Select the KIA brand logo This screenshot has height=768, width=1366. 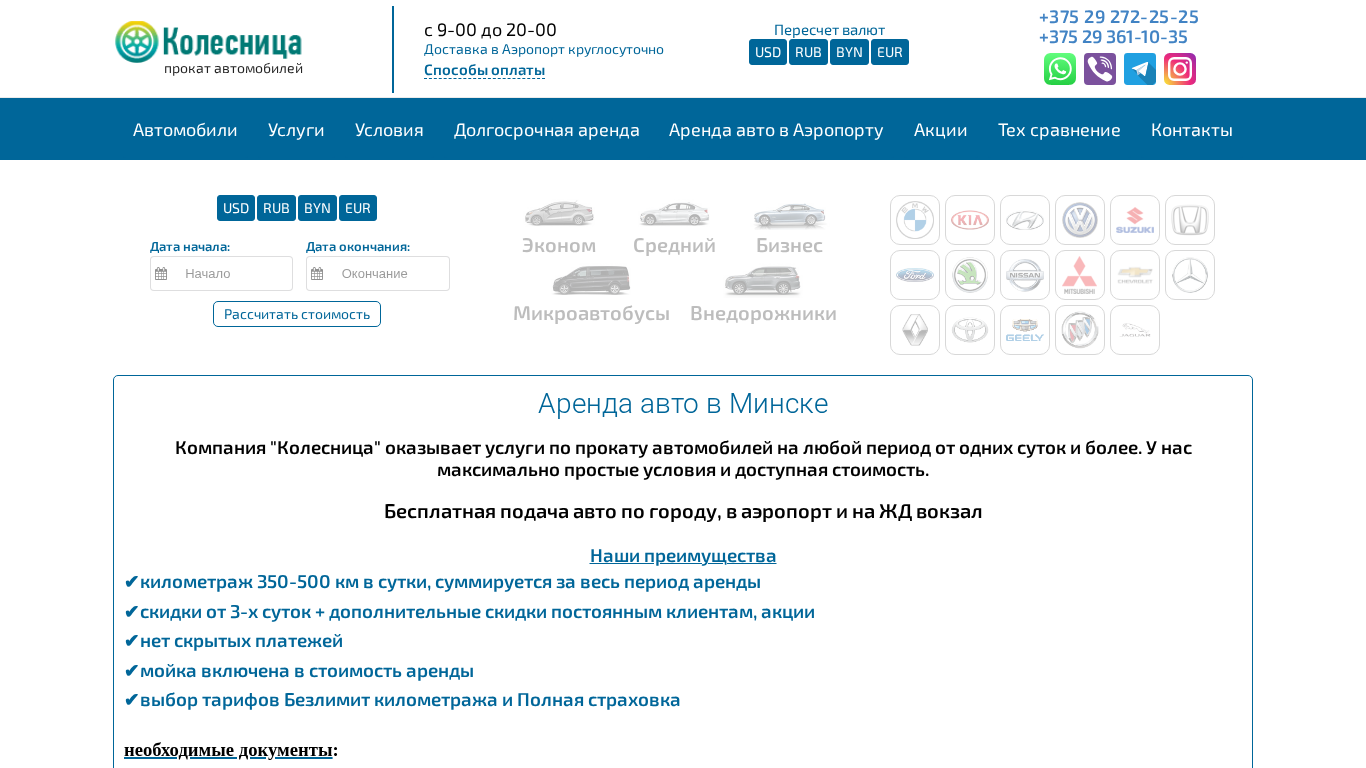(970, 220)
